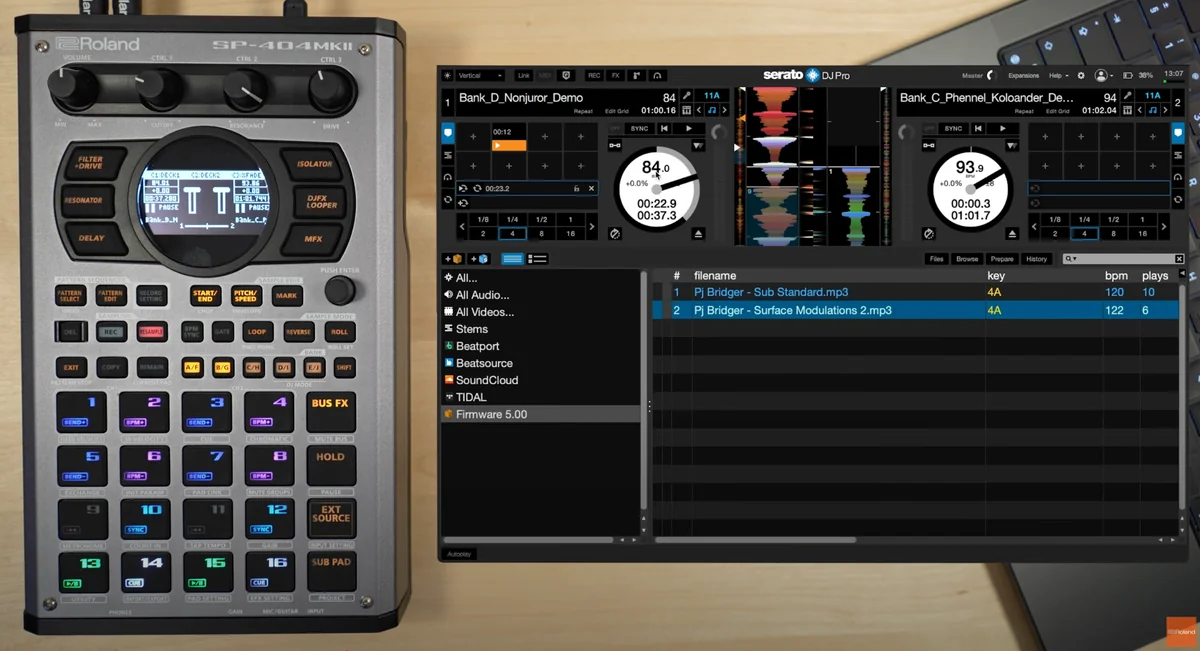Image resolution: width=1200 pixels, height=651 pixels.
Task: Toggle Repeat on deck 2
Action: tap(1024, 111)
